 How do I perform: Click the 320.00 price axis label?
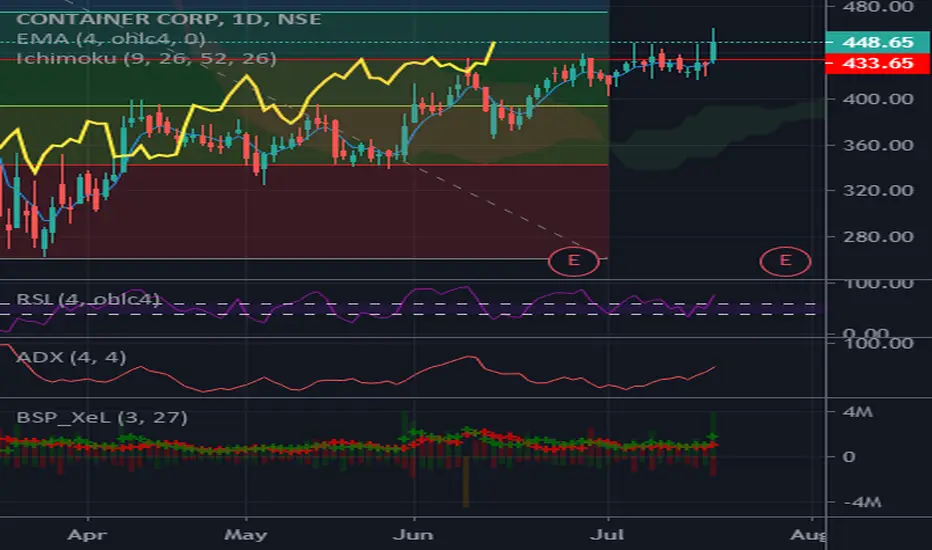click(x=878, y=191)
